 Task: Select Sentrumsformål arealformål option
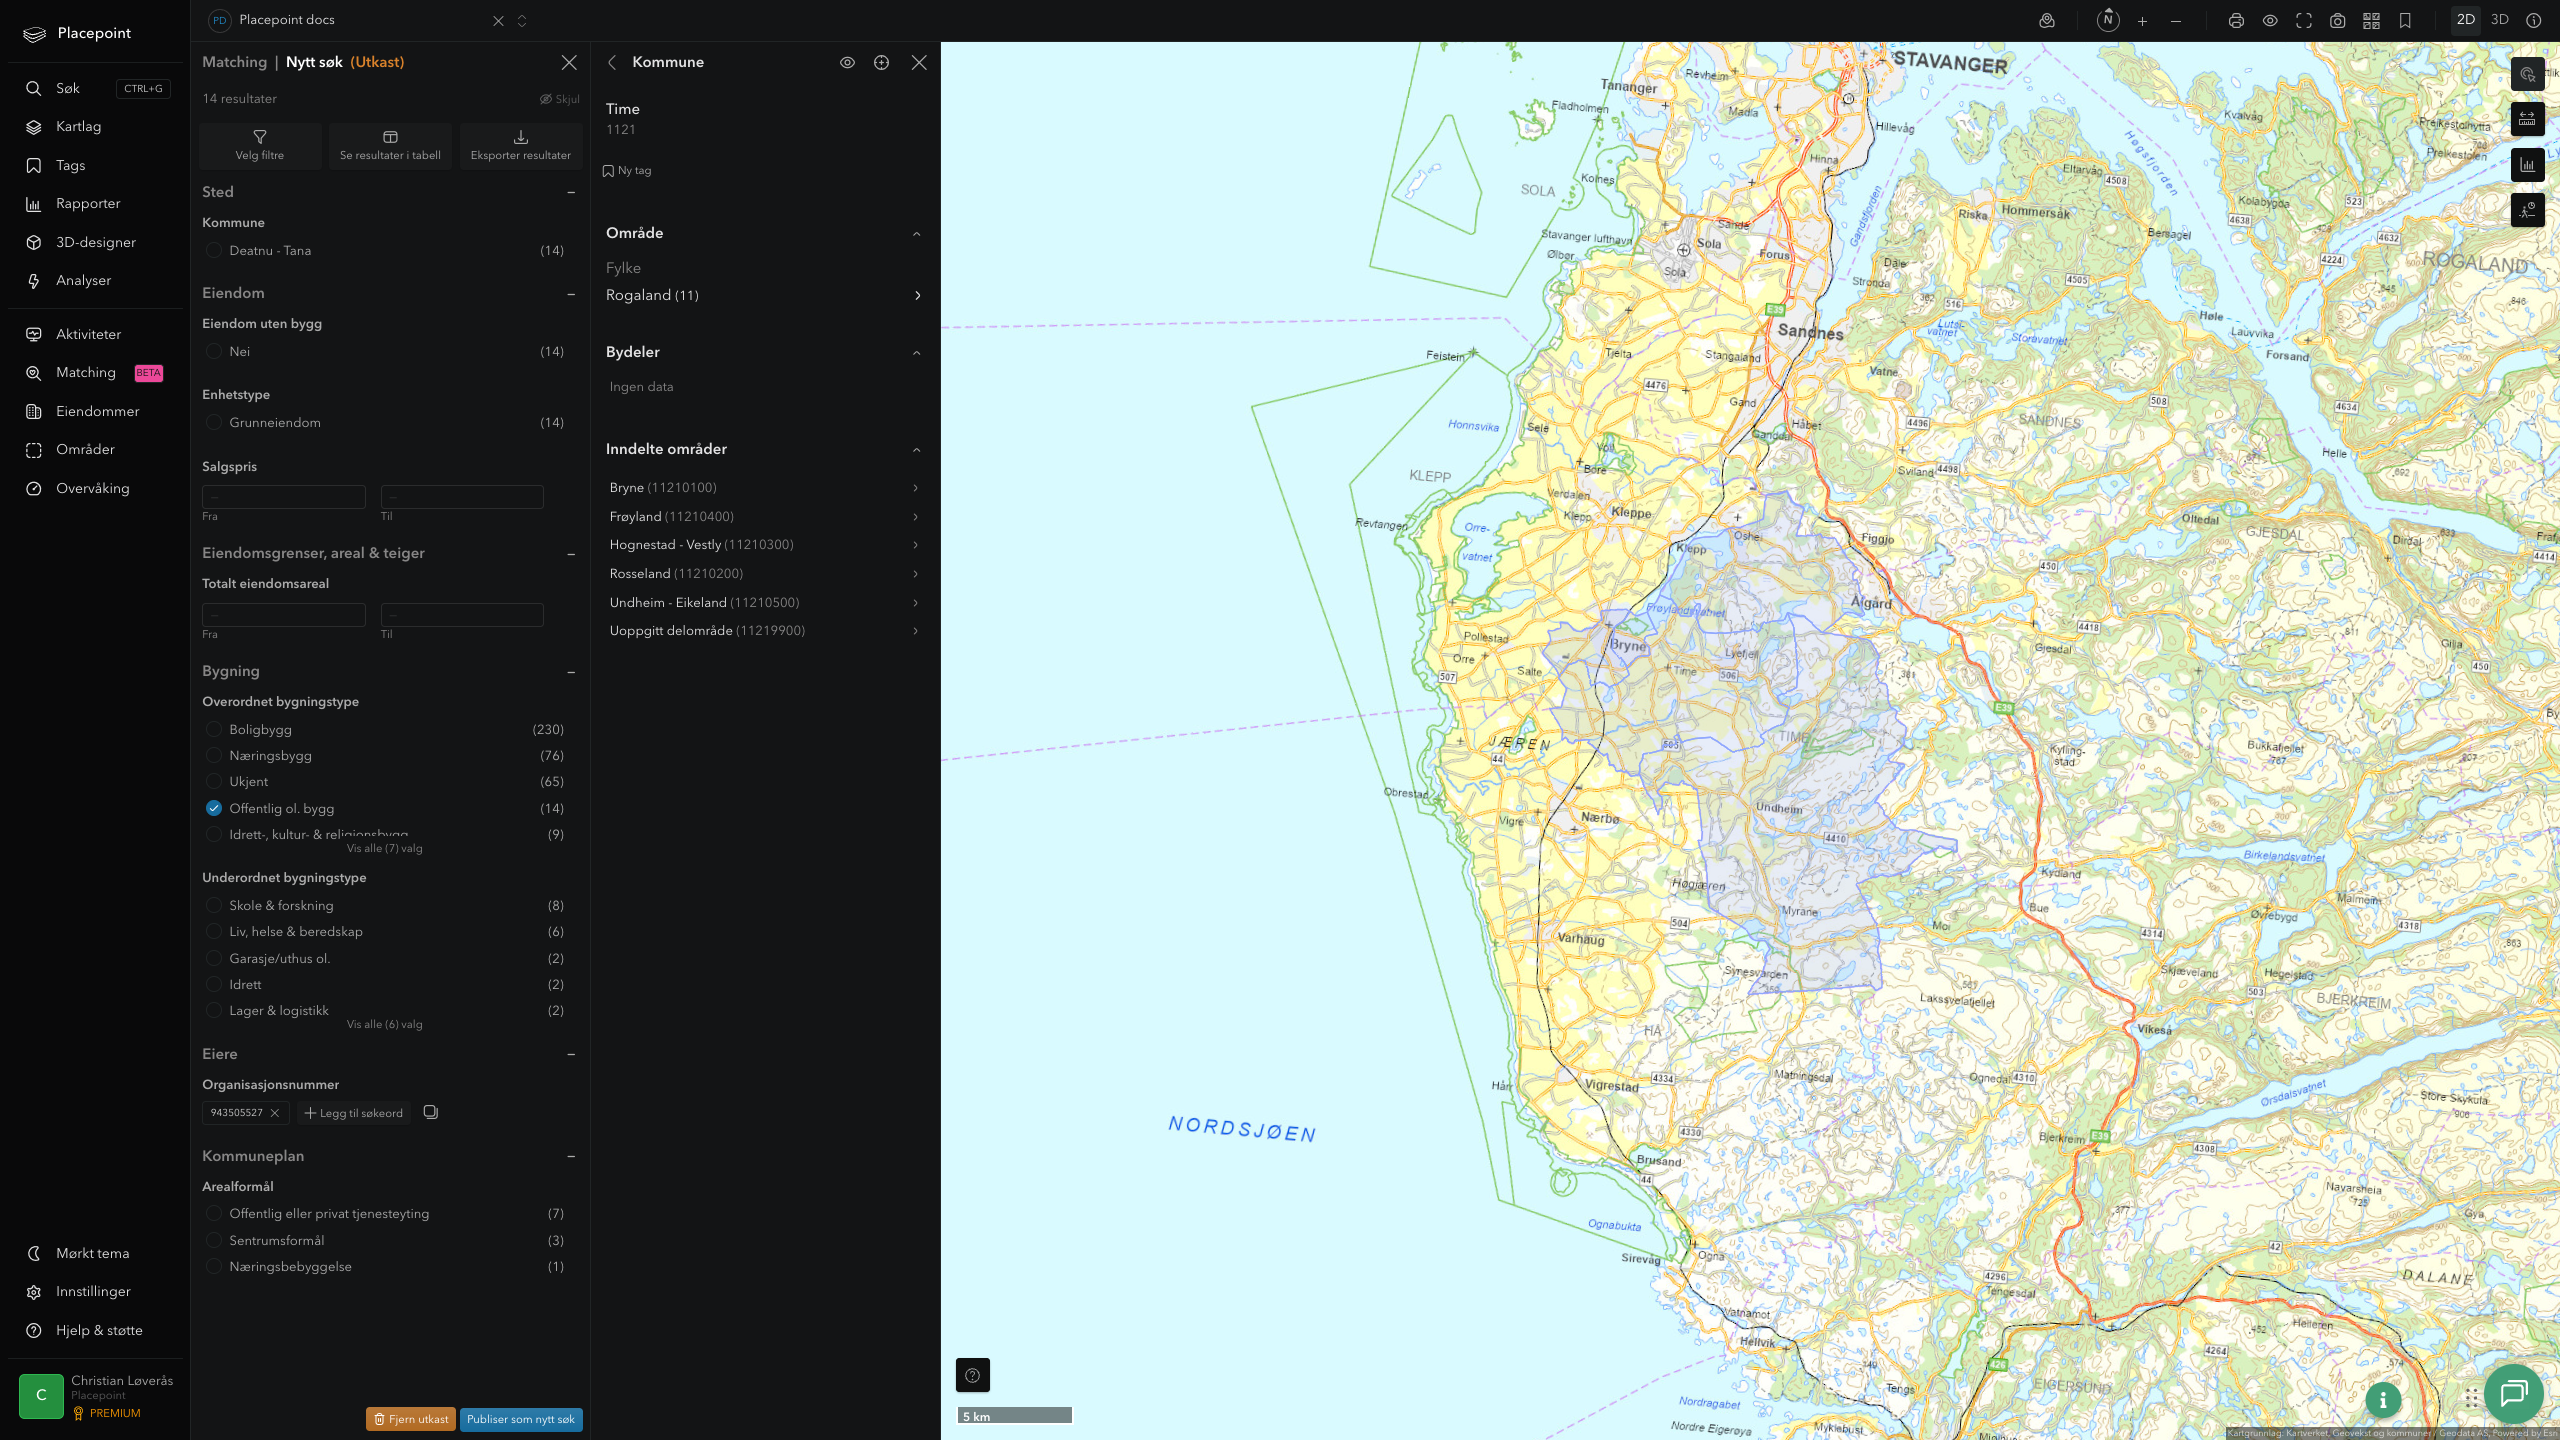214,1241
